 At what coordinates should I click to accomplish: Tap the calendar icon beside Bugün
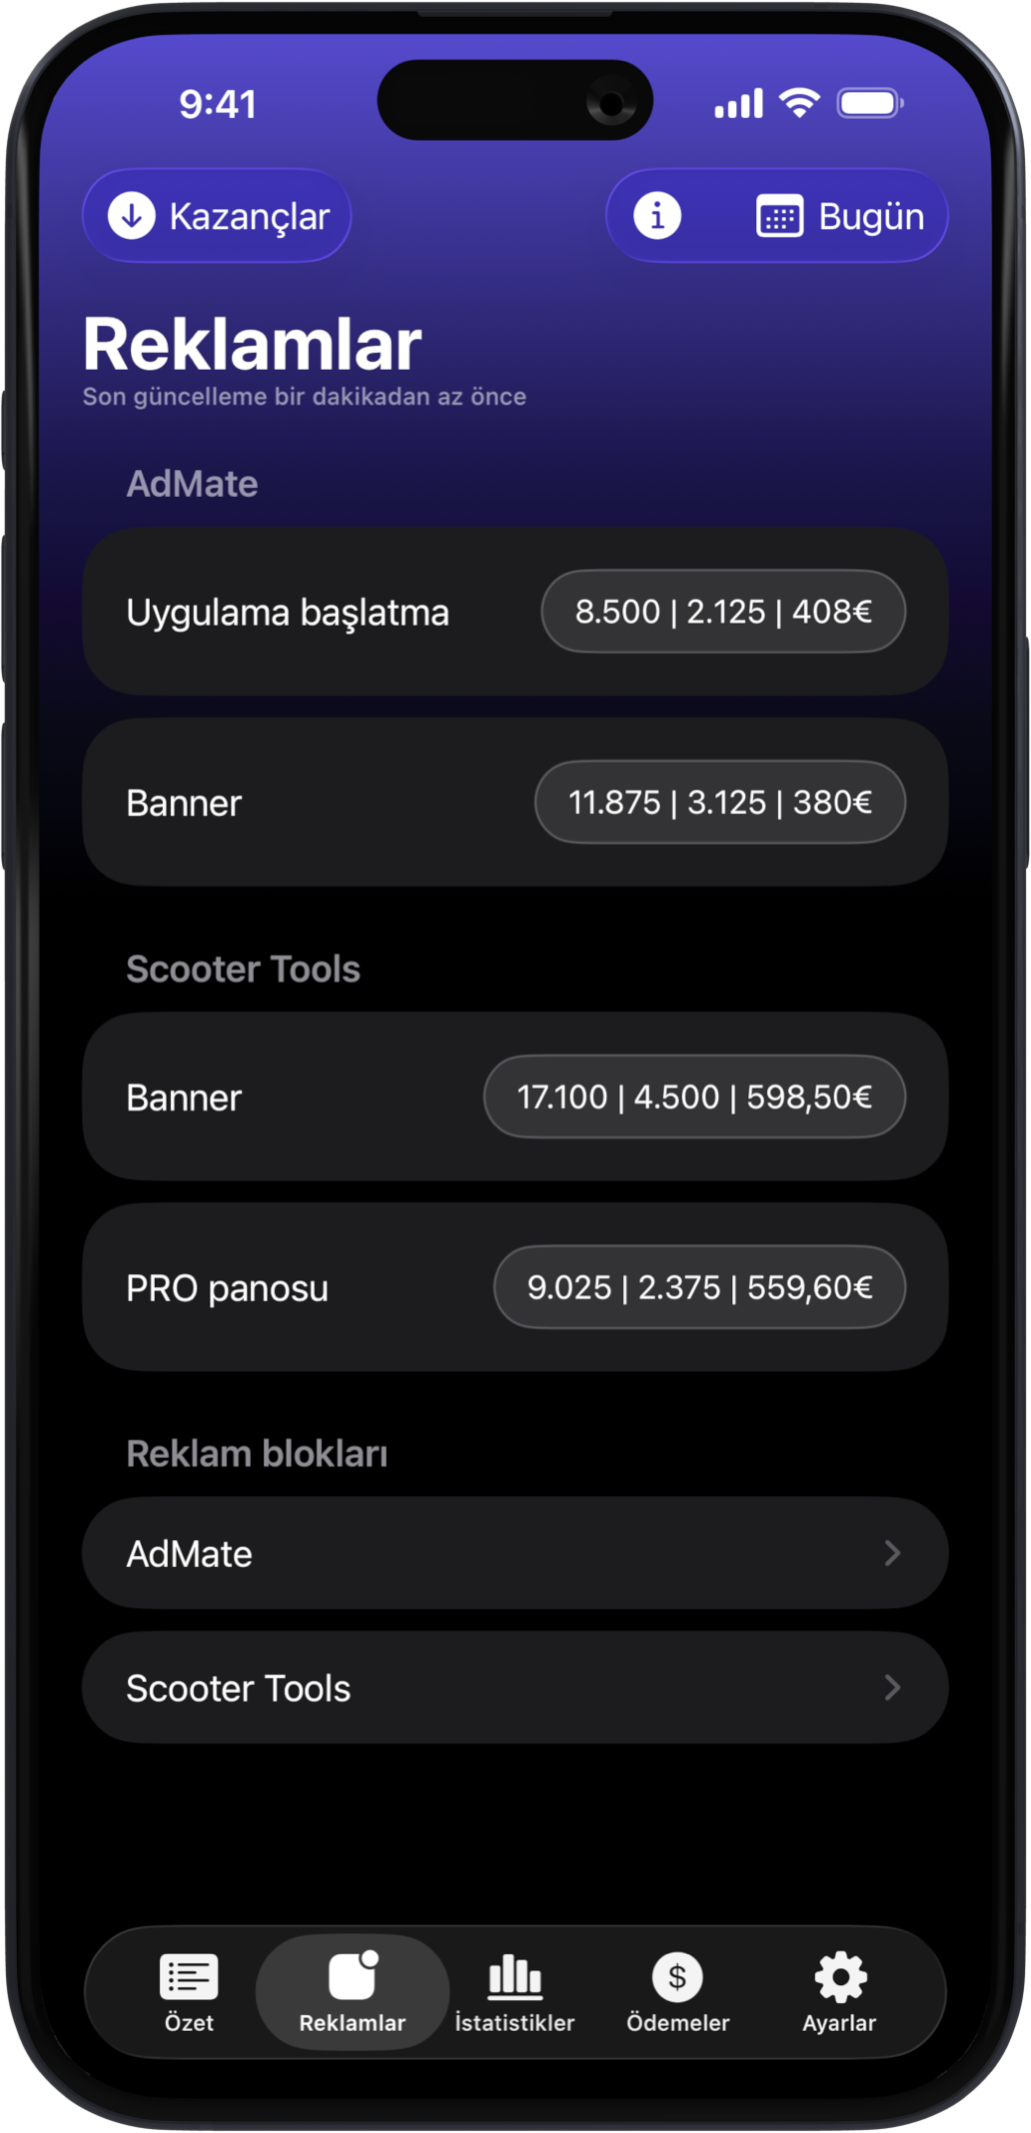(x=779, y=217)
